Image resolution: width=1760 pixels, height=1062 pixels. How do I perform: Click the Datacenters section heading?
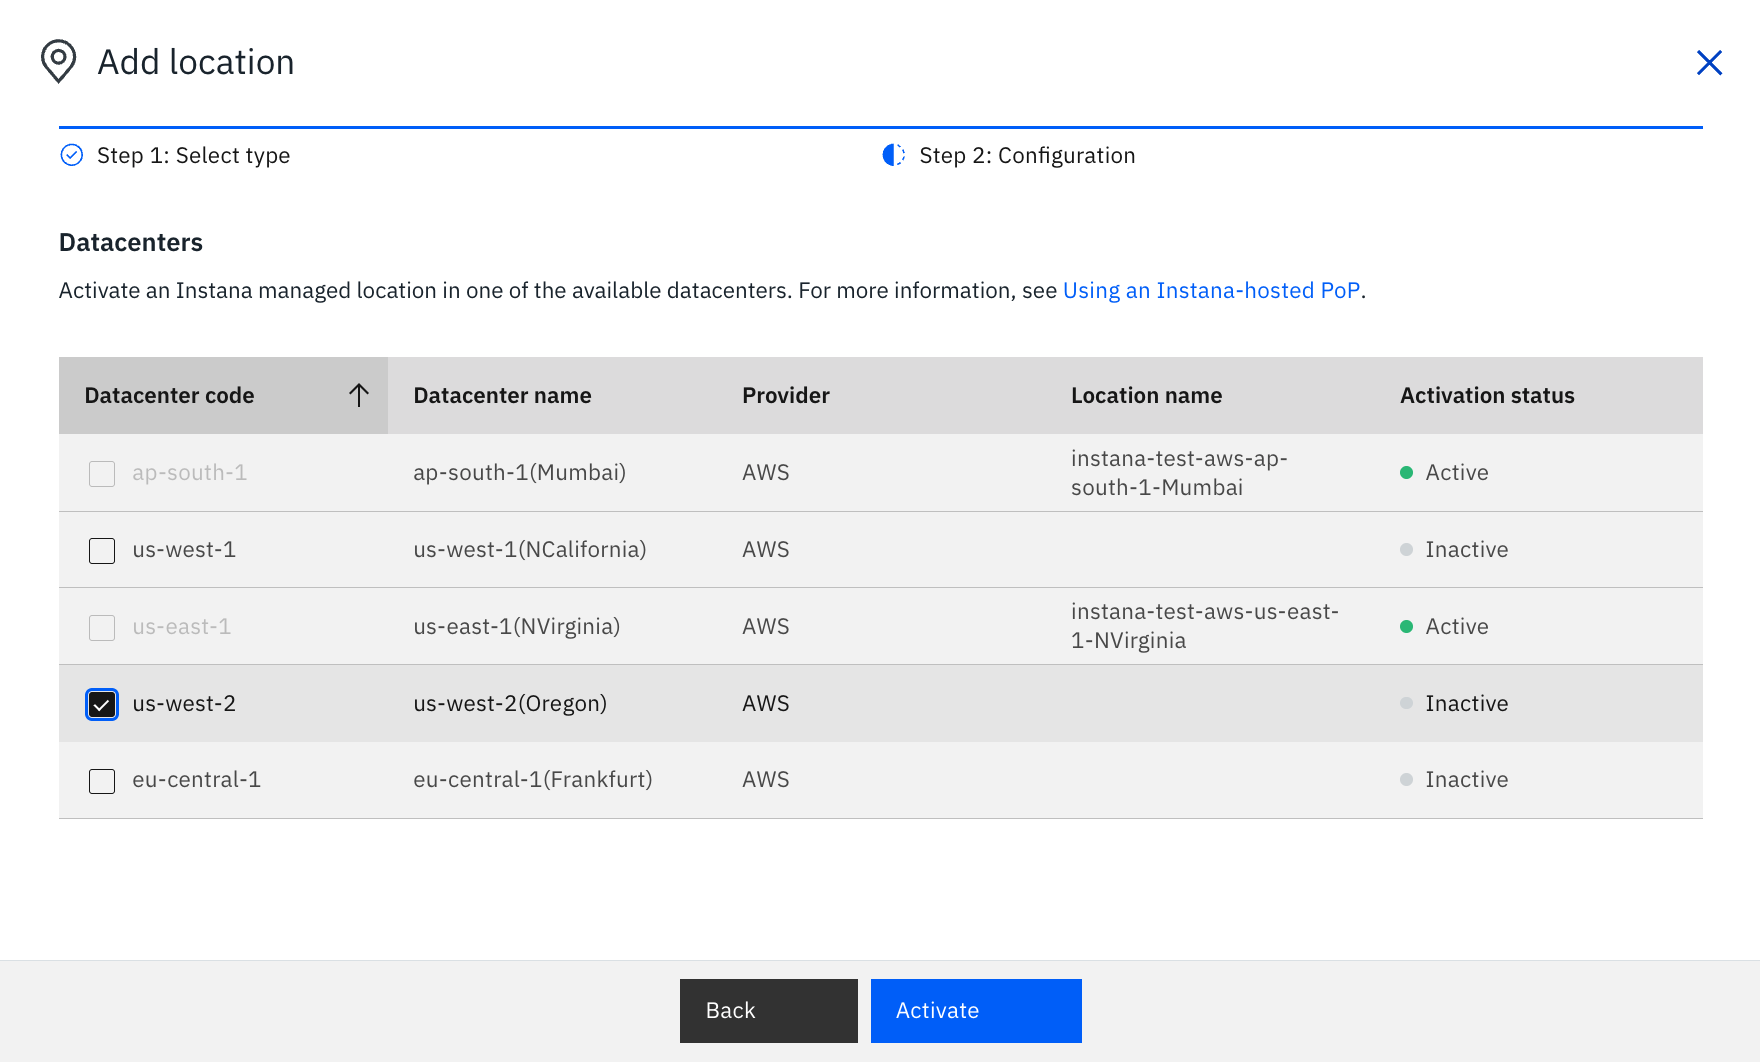(131, 242)
